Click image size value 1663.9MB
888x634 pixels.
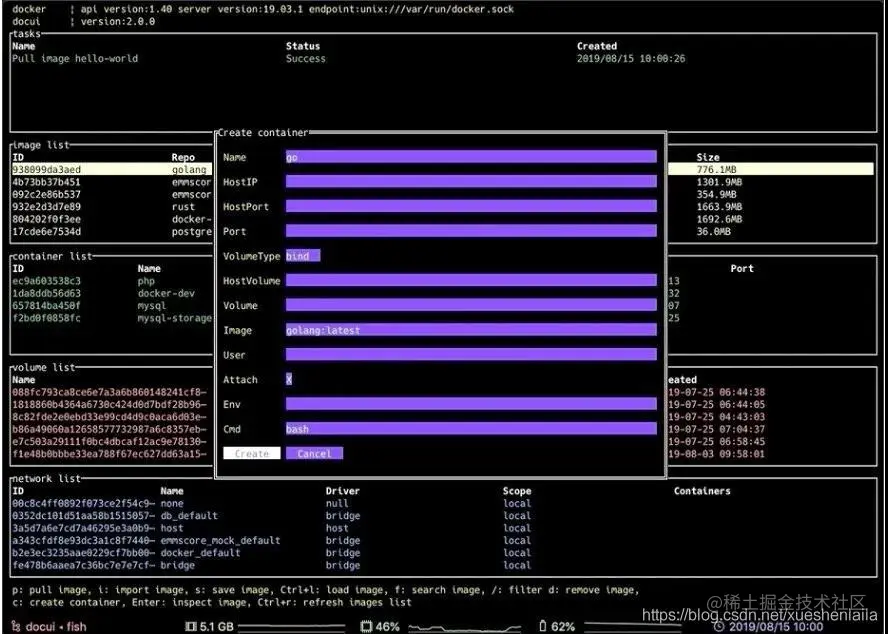(x=719, y=207)
